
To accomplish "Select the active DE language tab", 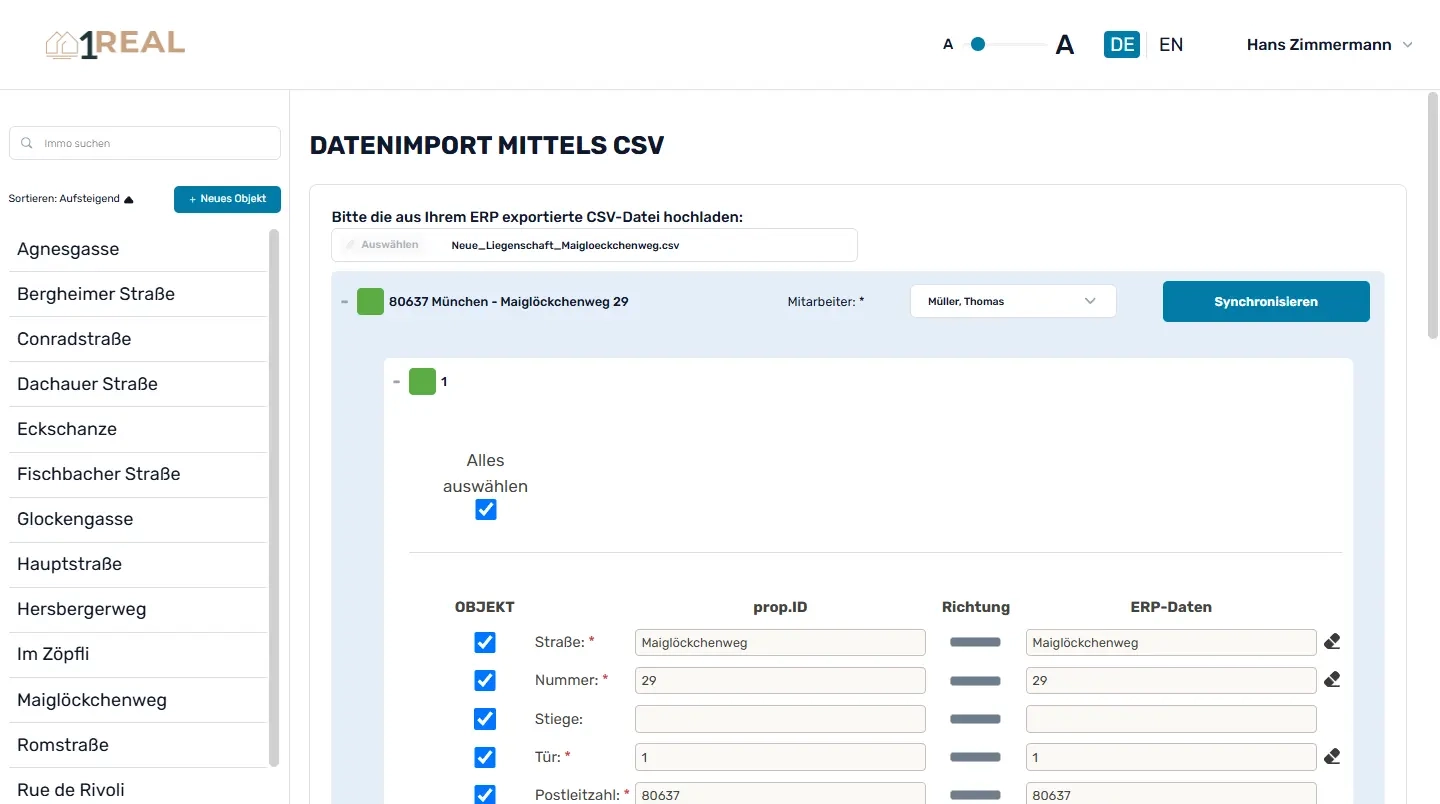I will click(1121, 44).
